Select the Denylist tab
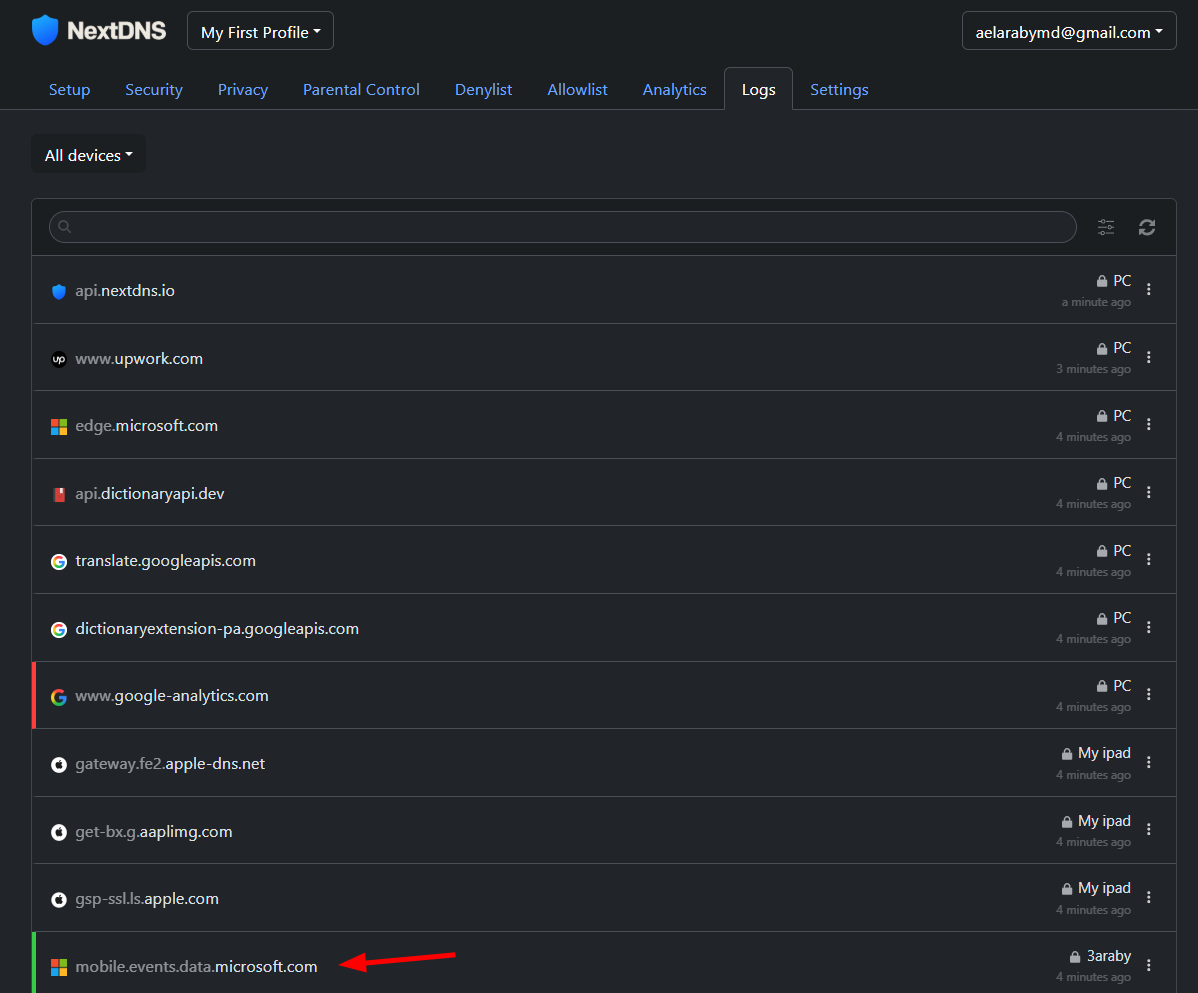Screen dimensions: 1198x993 pyautogui.click(x=483, y=90)
